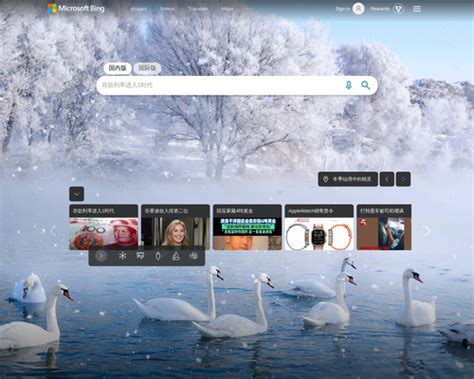474x379 pixels.
Task: Click headline above the banknote image
Action: (x=94, y=211)
